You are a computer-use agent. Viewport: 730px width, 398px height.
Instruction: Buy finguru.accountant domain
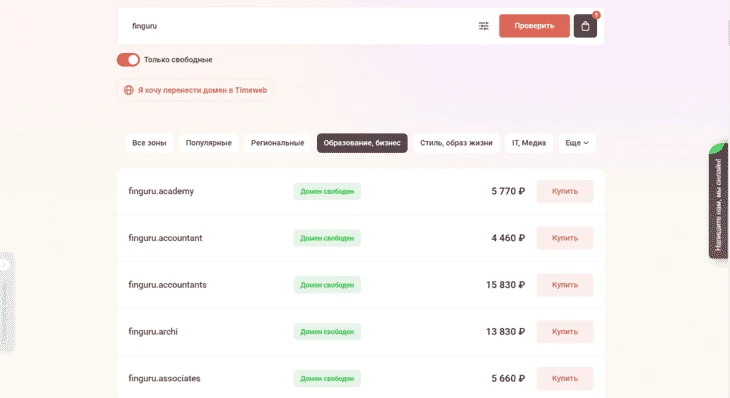(565, 238)
